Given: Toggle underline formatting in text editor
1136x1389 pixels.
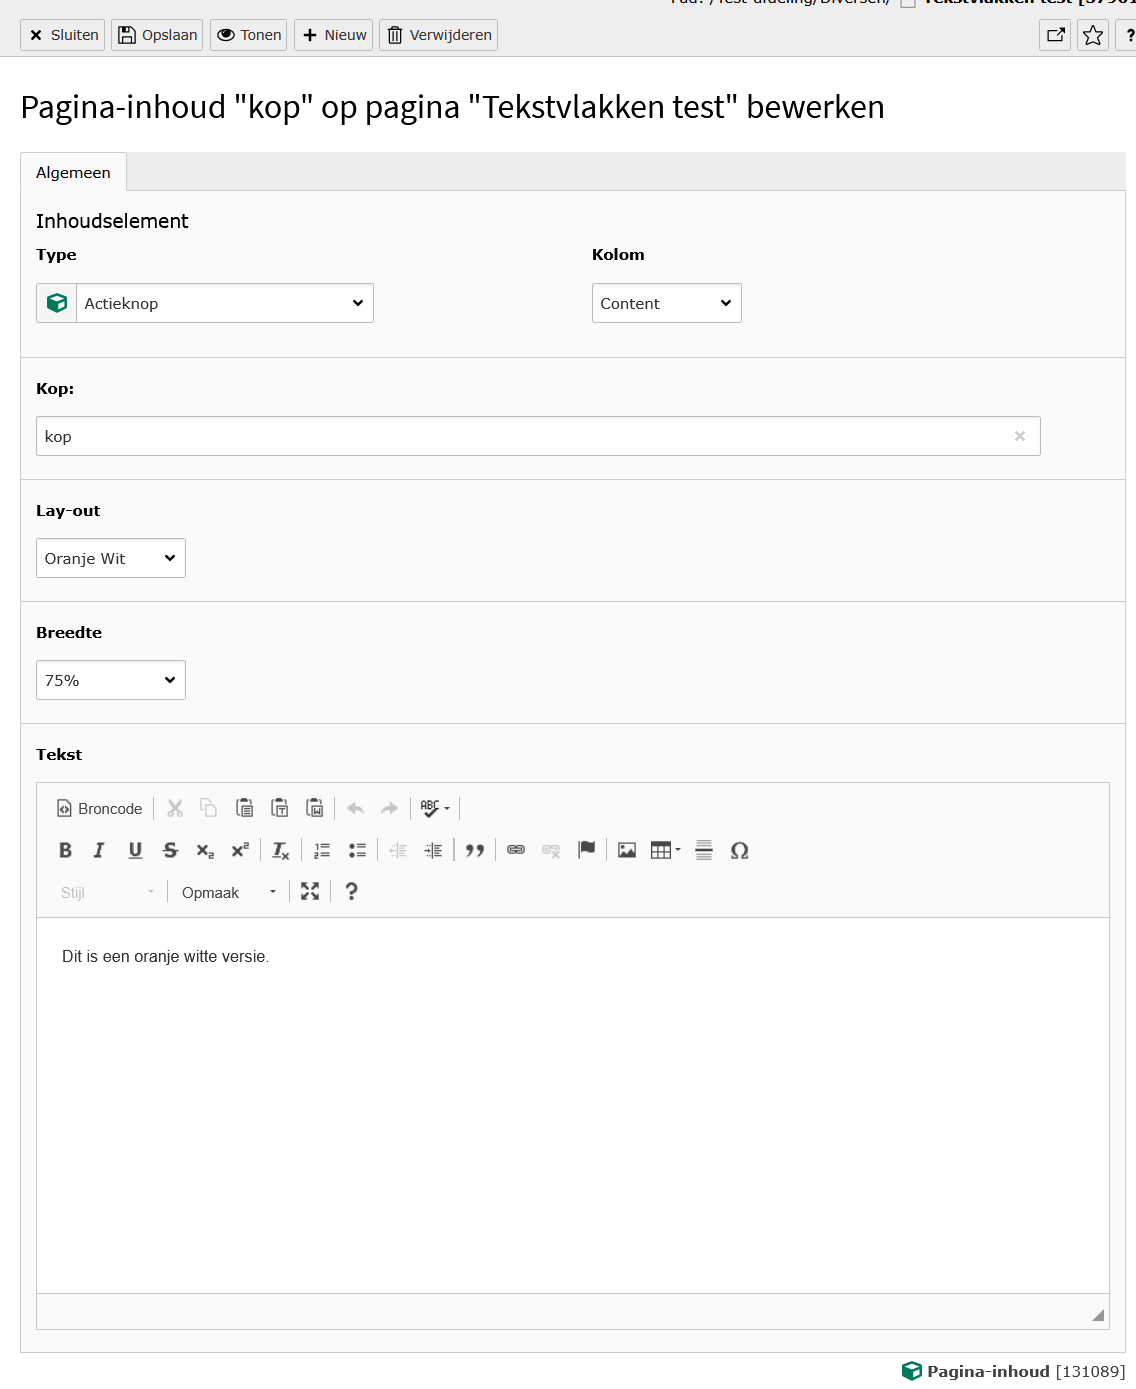Looking at the screenshot, I should click(x=135, y=850).
